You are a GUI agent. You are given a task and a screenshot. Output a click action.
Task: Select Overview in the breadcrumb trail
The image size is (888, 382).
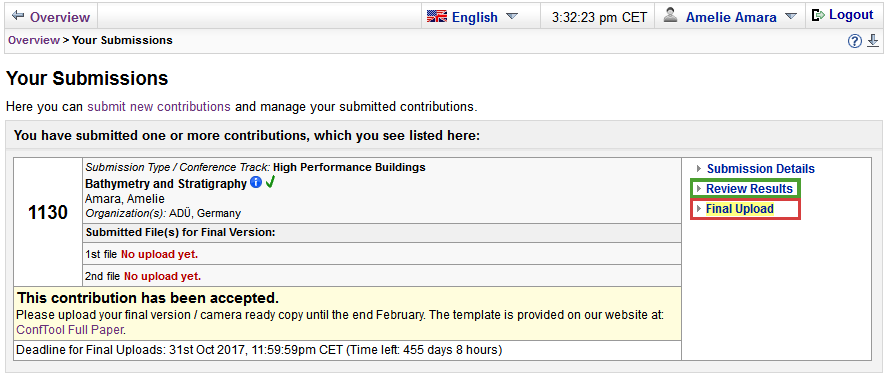click(33, 40)
